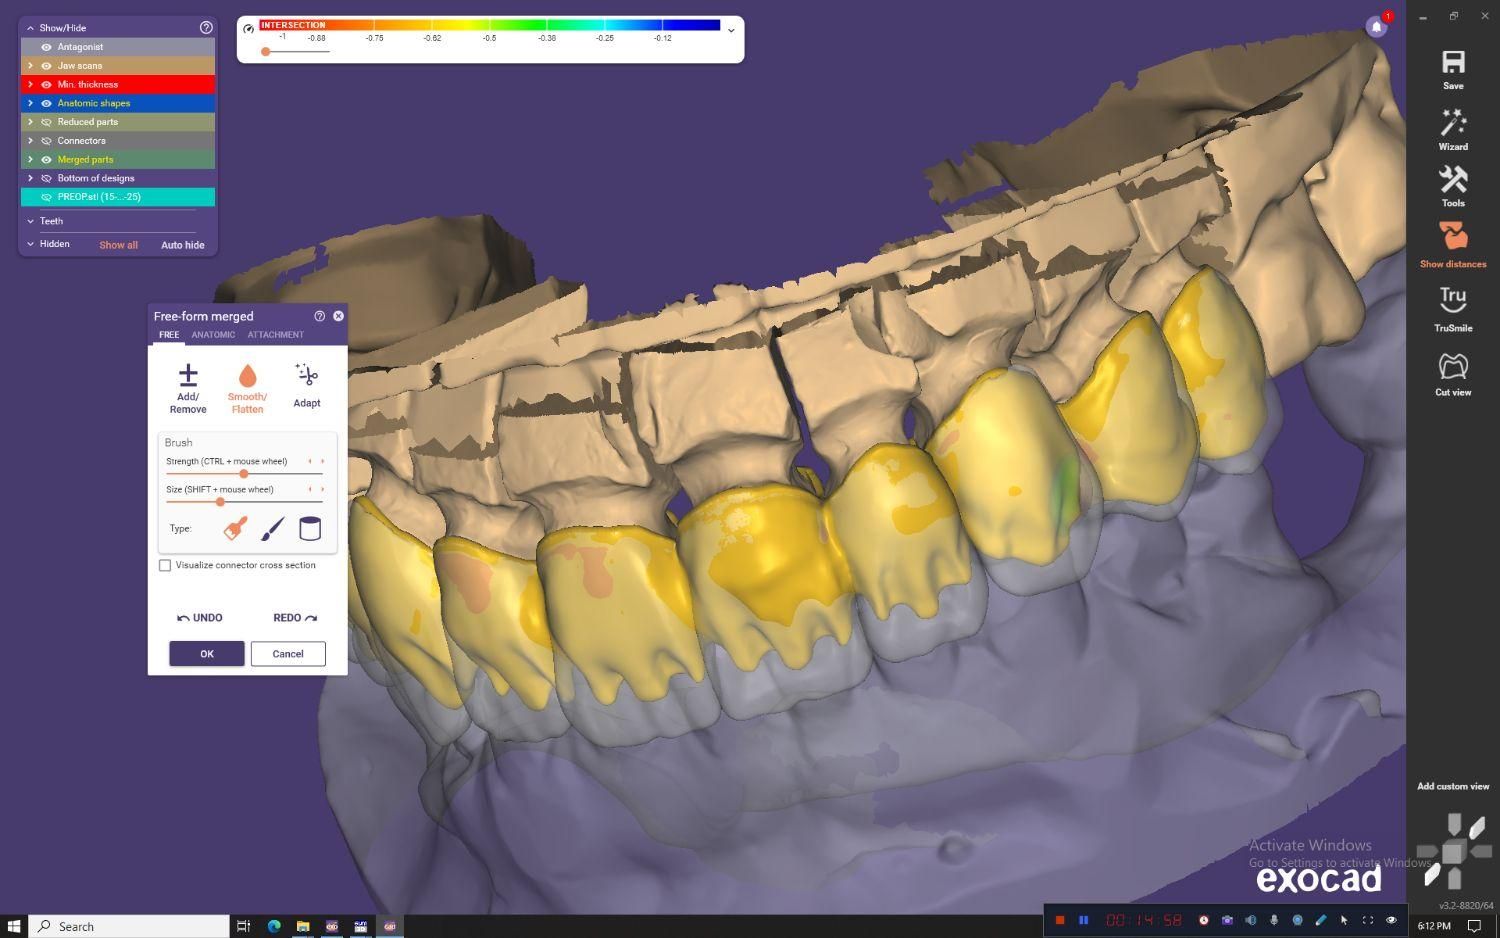Stop the screen recording
Viewport: 1500px width, 938px height.
pos(1060,920)
